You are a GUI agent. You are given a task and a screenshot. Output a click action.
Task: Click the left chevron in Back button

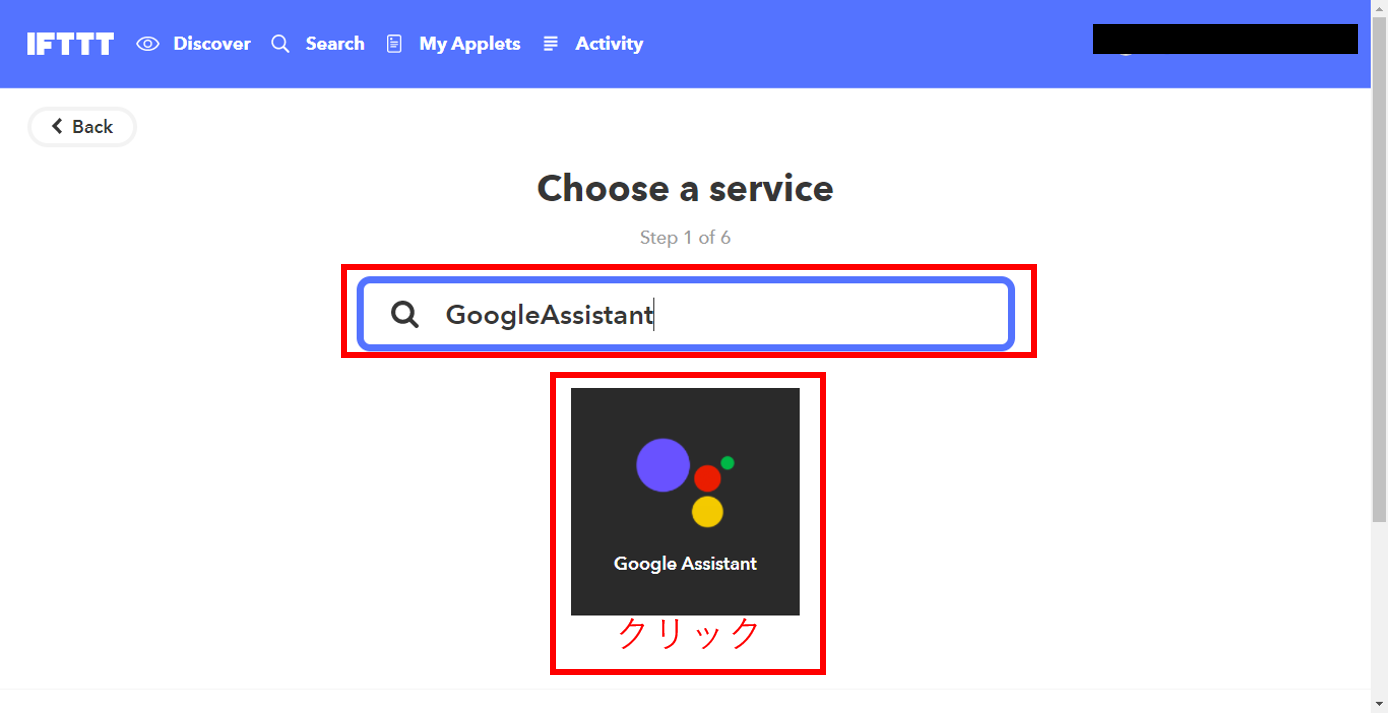(x=57, y=126)
